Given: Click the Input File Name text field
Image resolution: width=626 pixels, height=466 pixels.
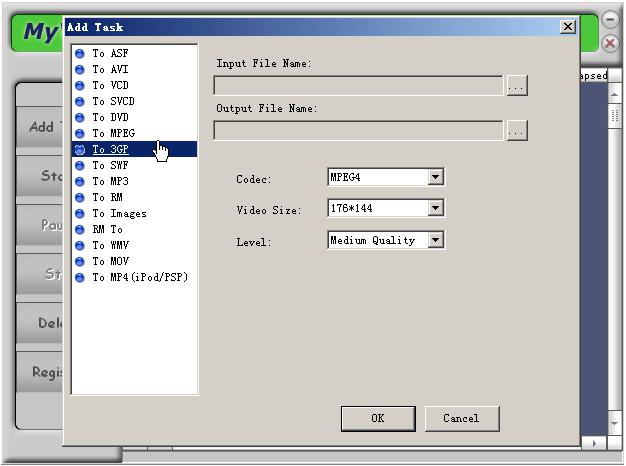Looking at the screenshot, I should pos(358,85).
